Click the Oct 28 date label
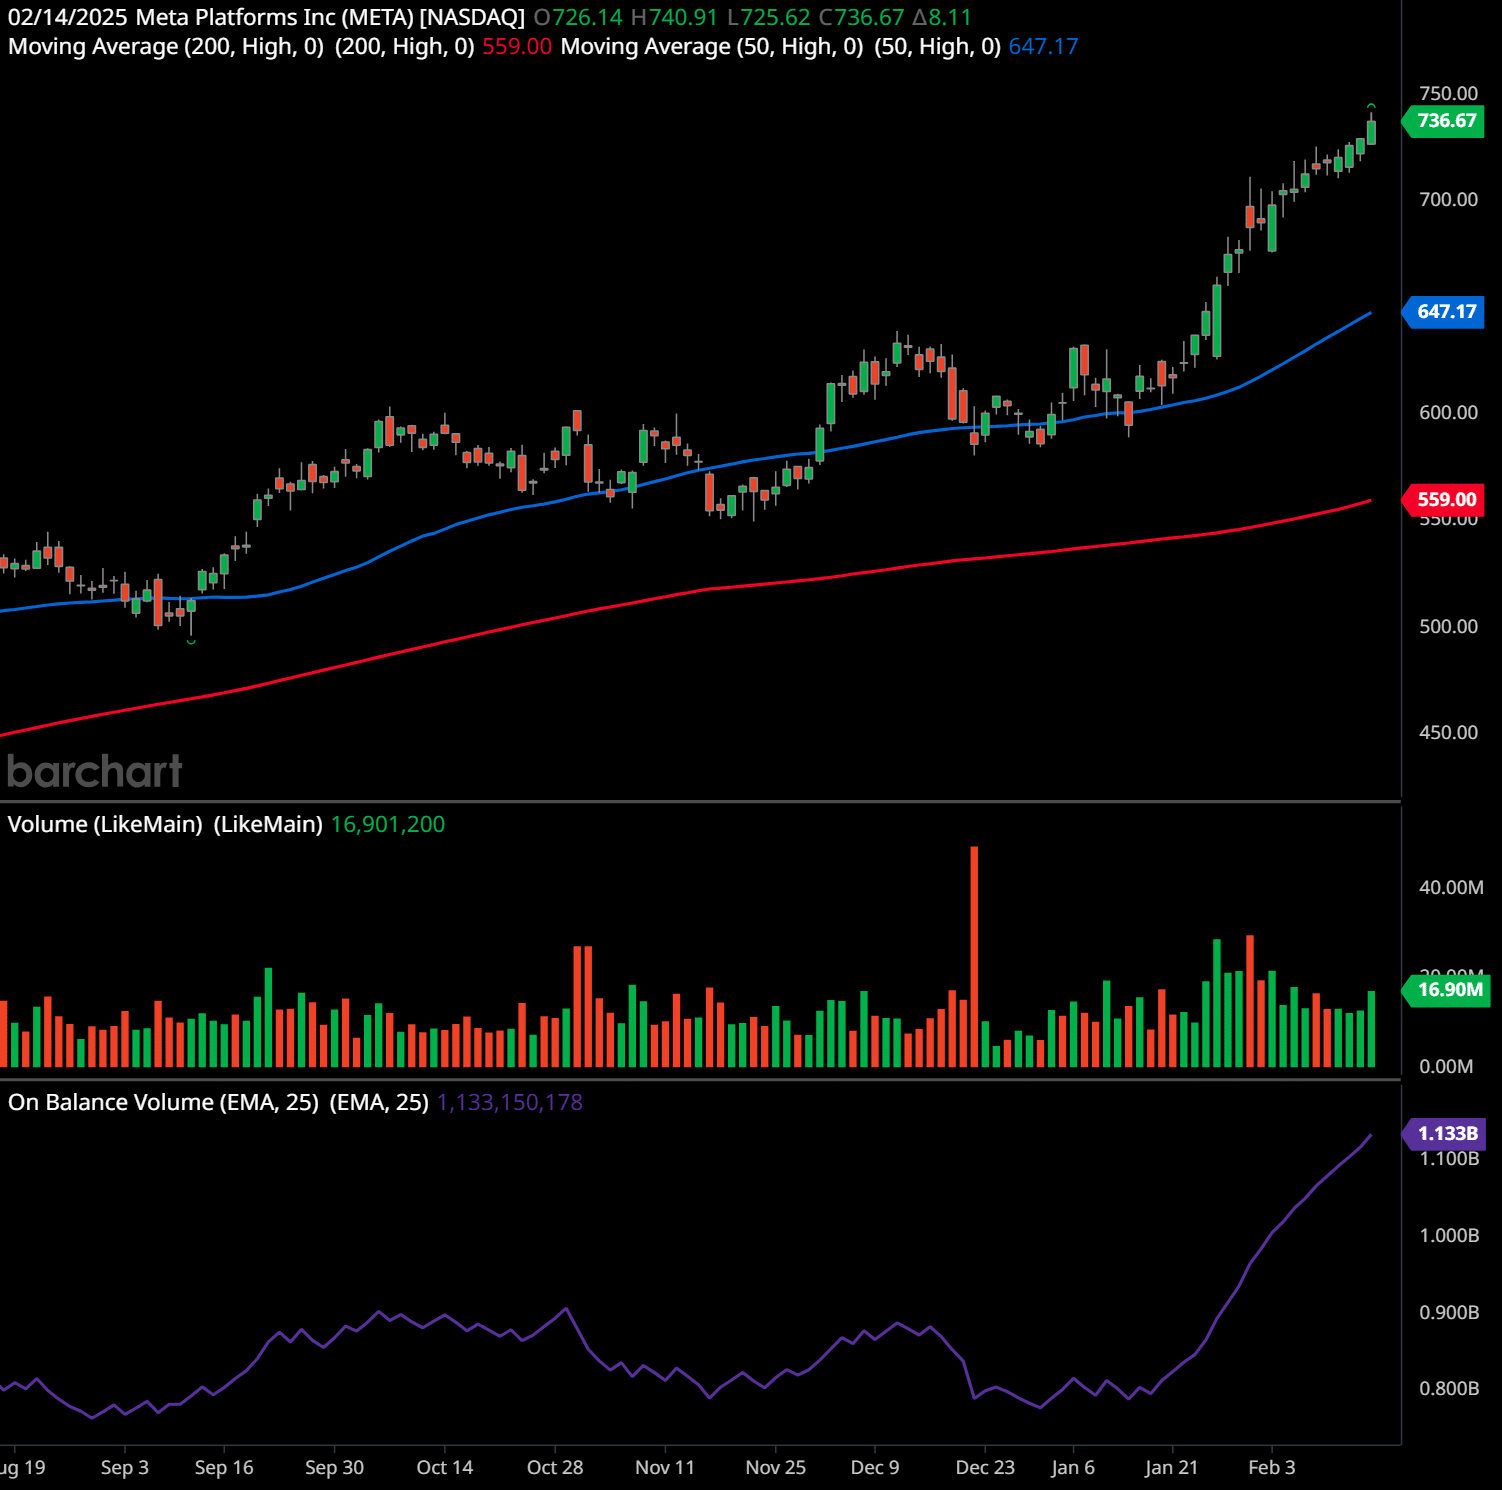This screenshot has height=1490, width=1502. tap(555, 1467)
